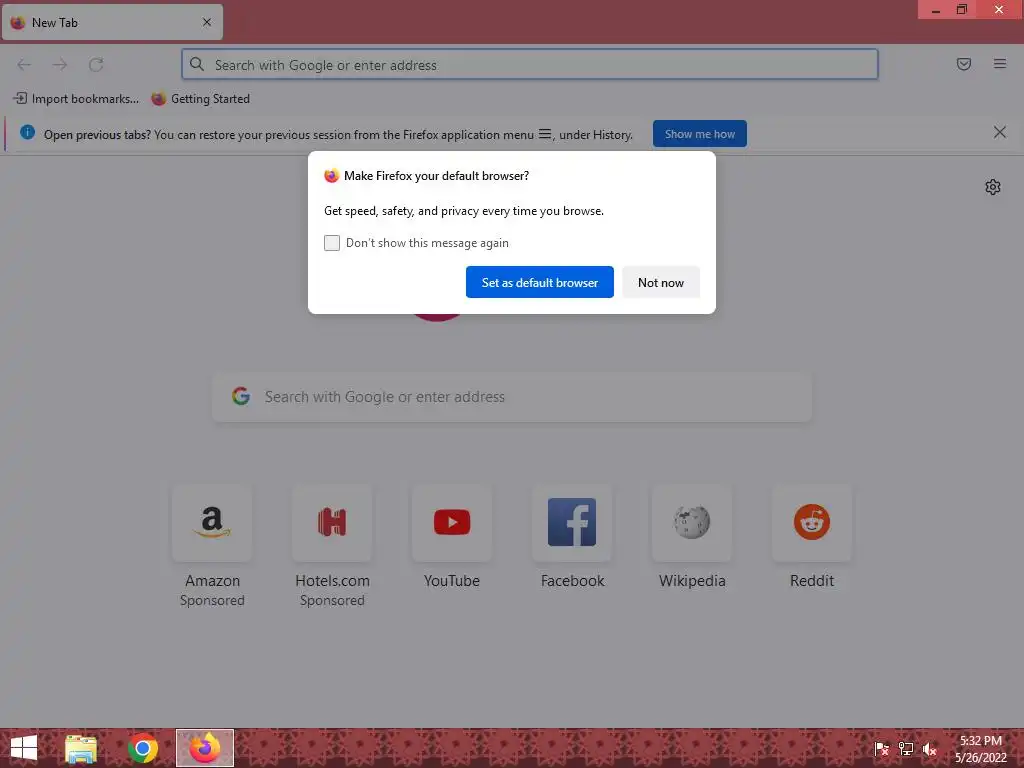Open Getting Started bookmark
The width and height of the screenshot is (1024, 768).
click(x=201, y=99)
